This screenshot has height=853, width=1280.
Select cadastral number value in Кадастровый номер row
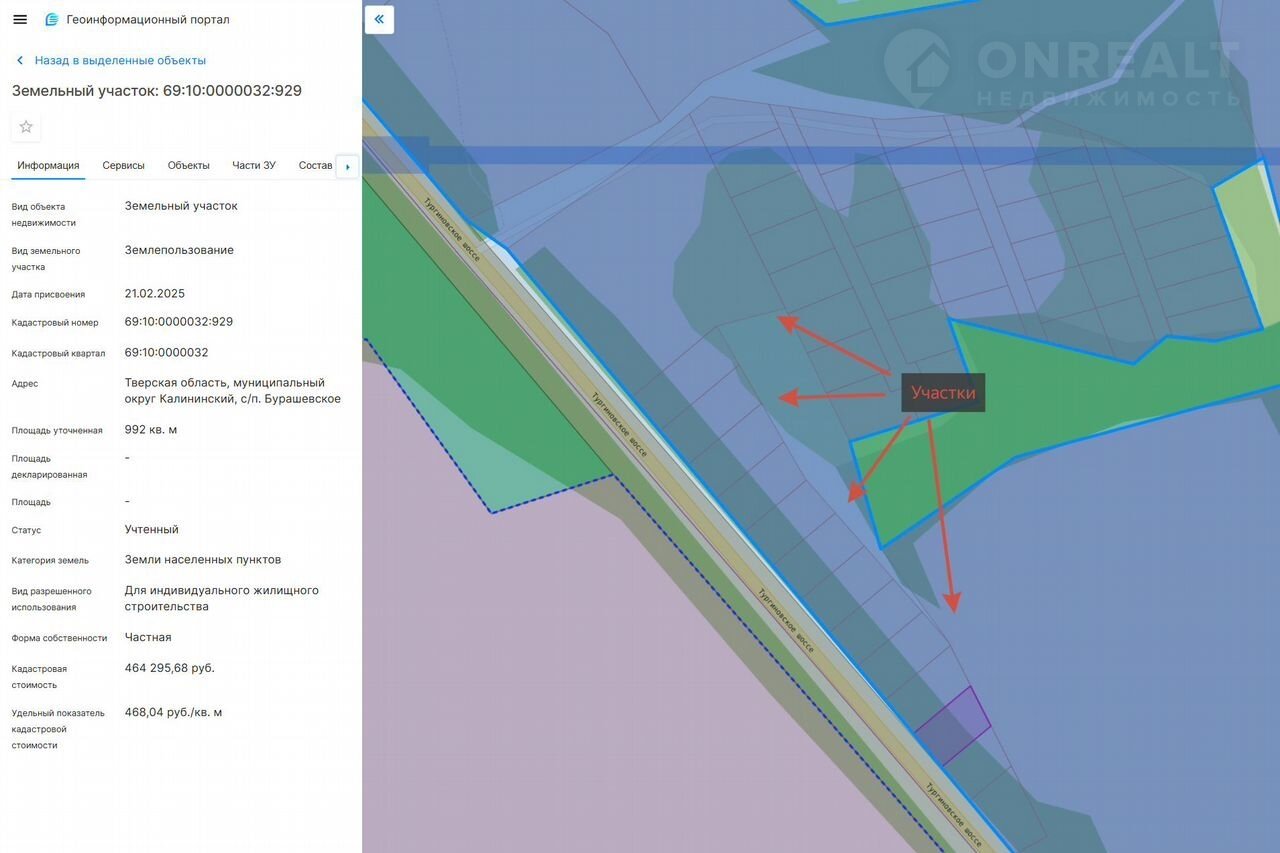click(179, 322)
